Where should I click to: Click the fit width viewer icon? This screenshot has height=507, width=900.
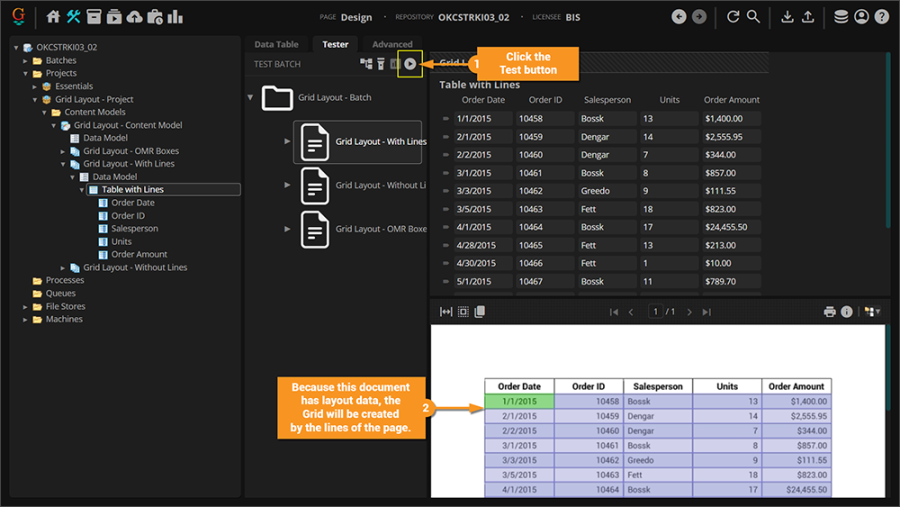[446, 312]
